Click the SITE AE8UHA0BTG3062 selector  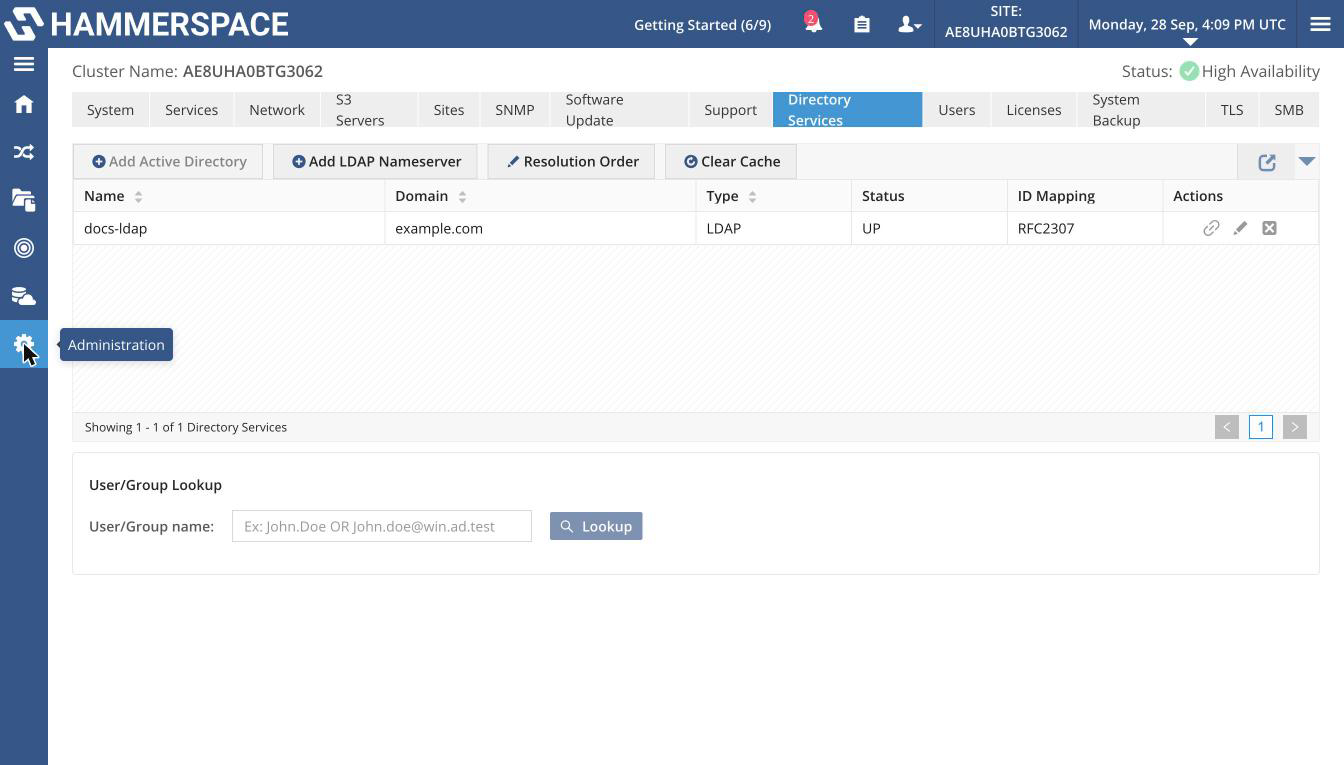(1006, 22)
